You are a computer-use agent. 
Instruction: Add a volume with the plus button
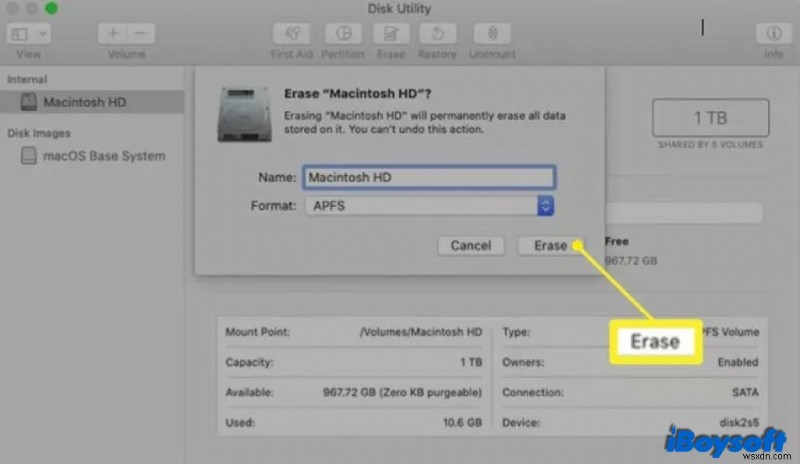113,34
